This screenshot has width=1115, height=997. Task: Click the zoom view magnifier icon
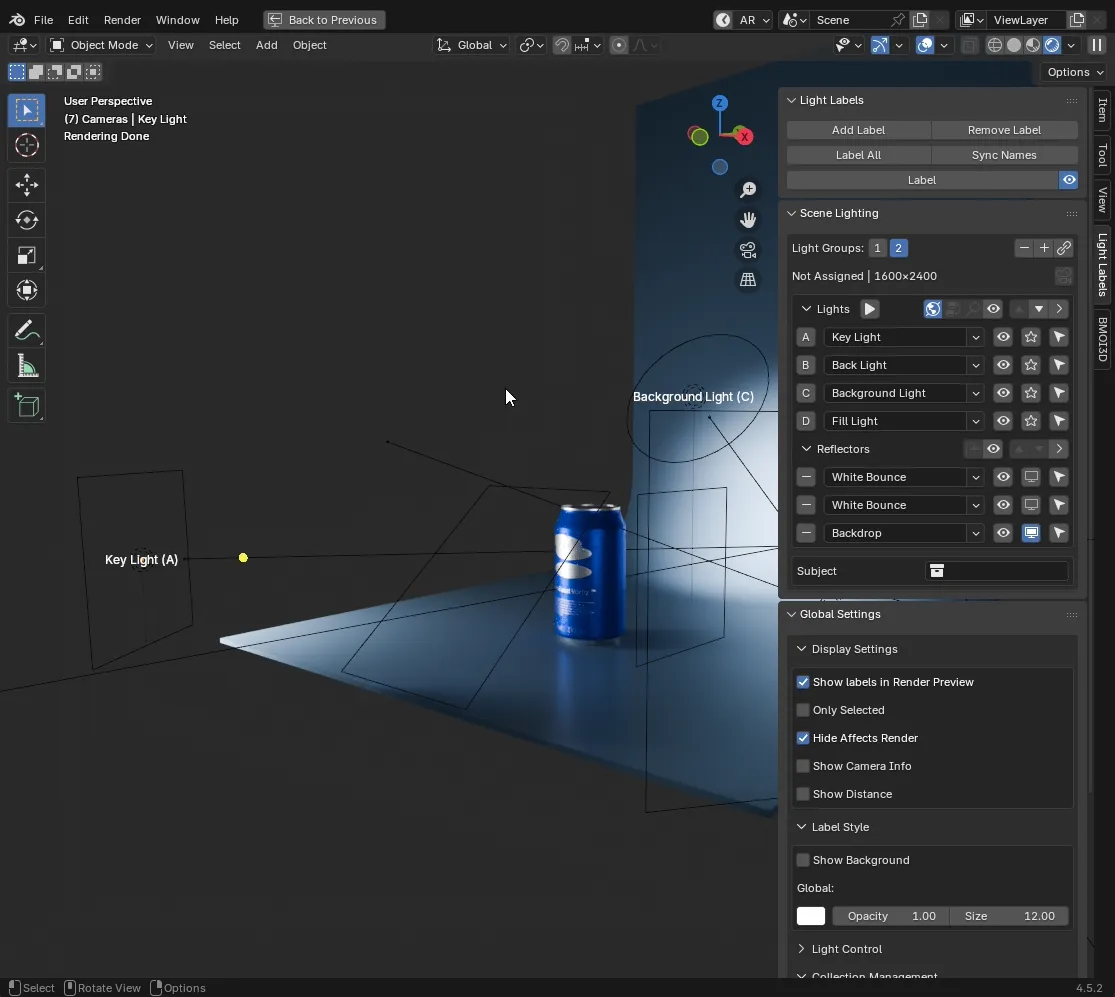747,190
